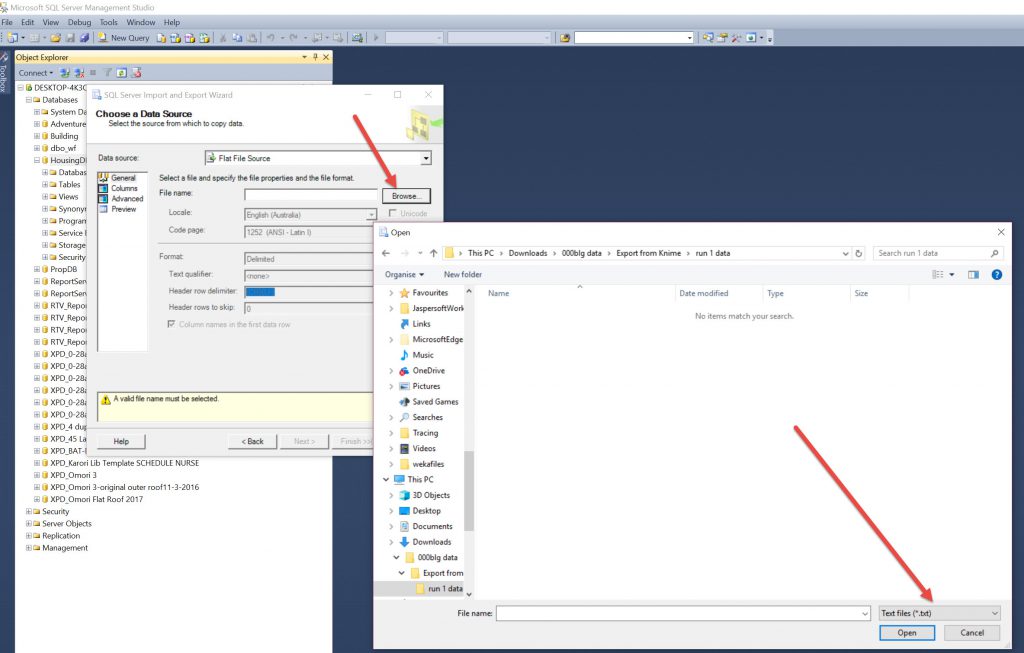Click the File name field in Open dialog

point(682,612)
